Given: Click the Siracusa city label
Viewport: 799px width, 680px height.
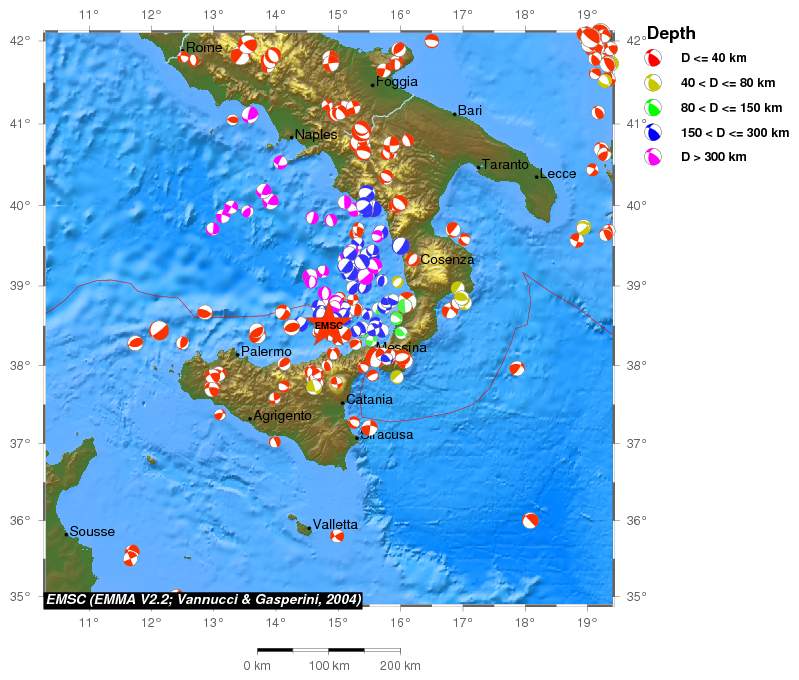Looking at the screenshot, I should (387, 435).
